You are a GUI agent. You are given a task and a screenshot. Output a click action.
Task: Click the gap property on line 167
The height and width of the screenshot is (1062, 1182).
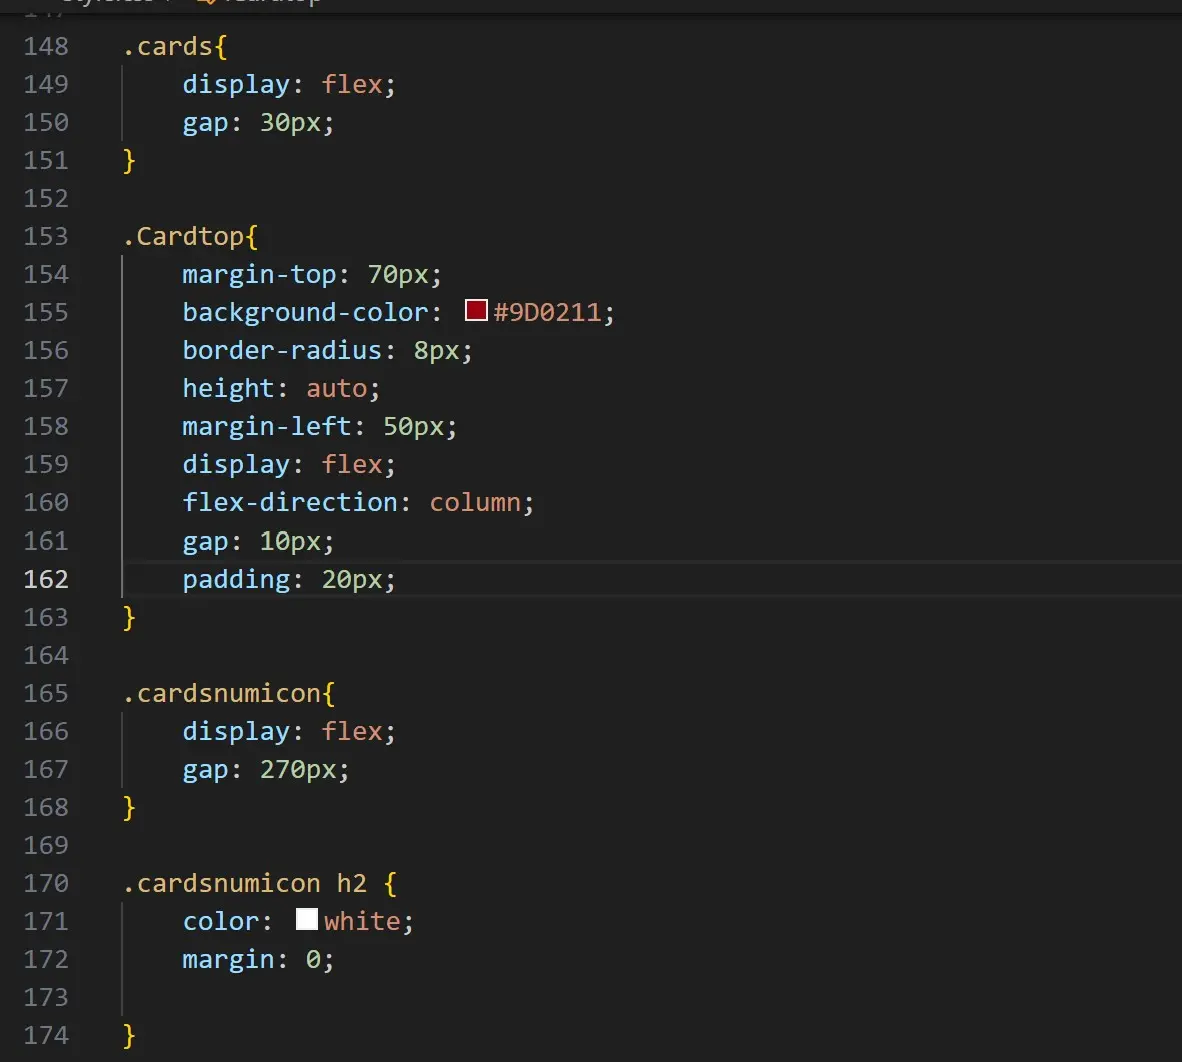(x=205, y=770)
